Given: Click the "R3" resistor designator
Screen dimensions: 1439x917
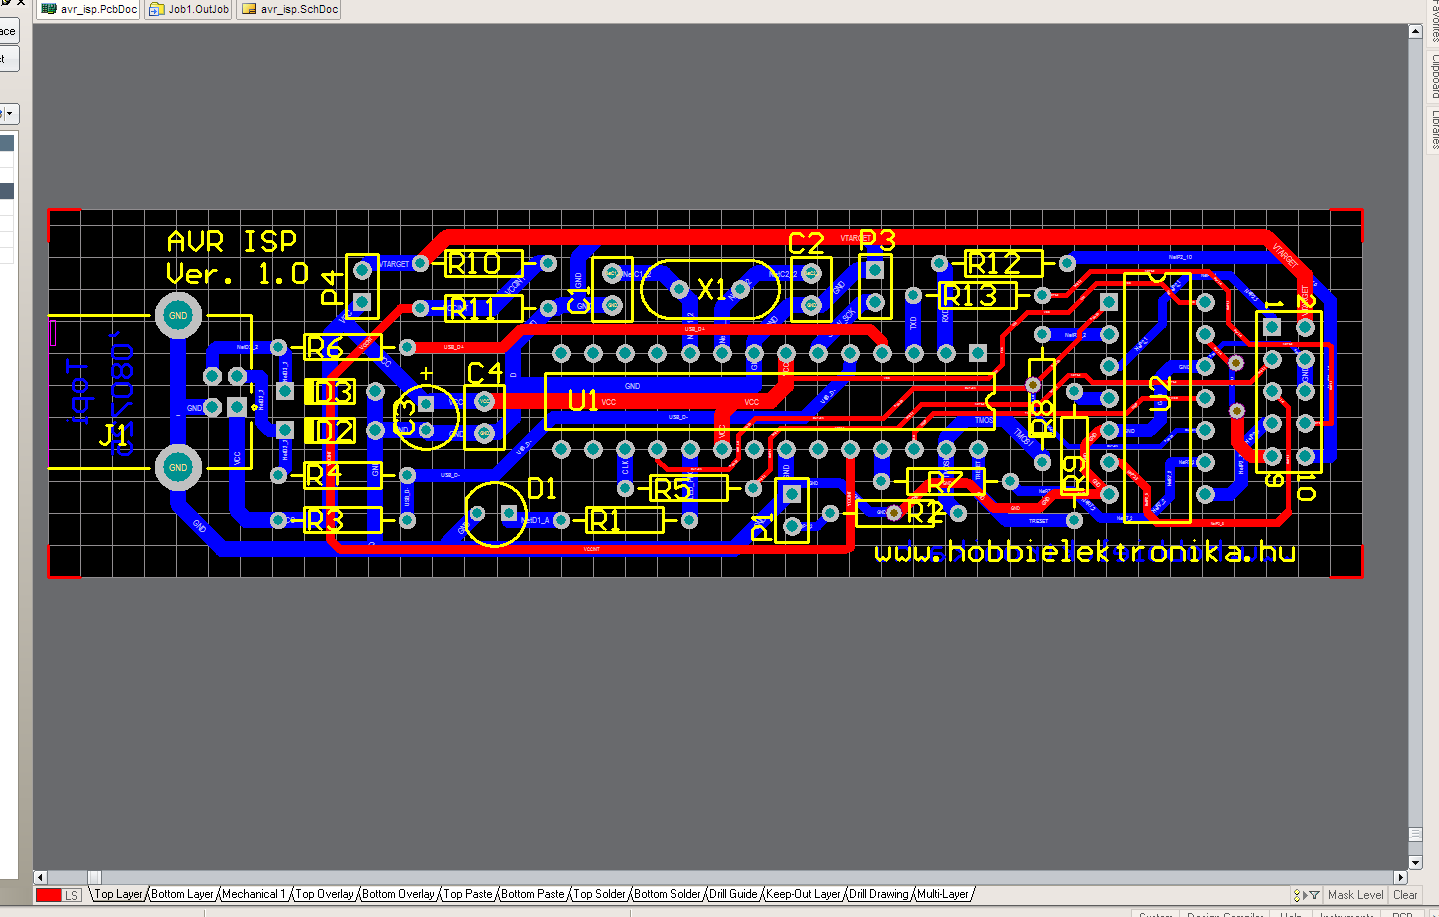Looking at the screenshot, I should 325,520.
